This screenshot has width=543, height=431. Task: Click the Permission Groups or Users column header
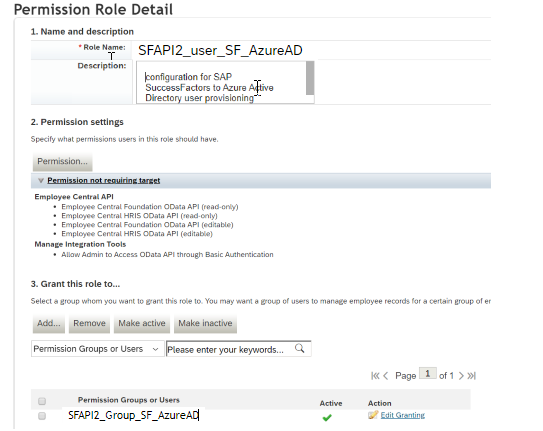[129, 400]
